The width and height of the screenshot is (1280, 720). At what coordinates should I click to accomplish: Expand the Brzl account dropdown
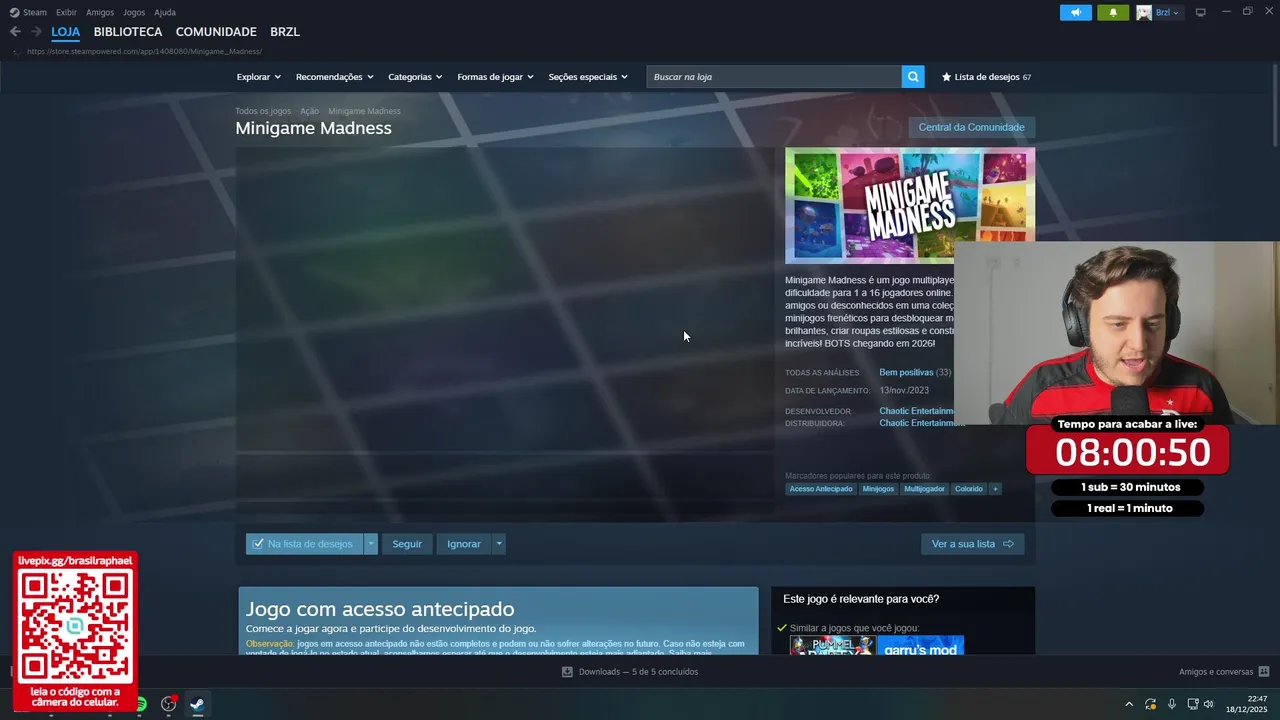coord(1176,13)
